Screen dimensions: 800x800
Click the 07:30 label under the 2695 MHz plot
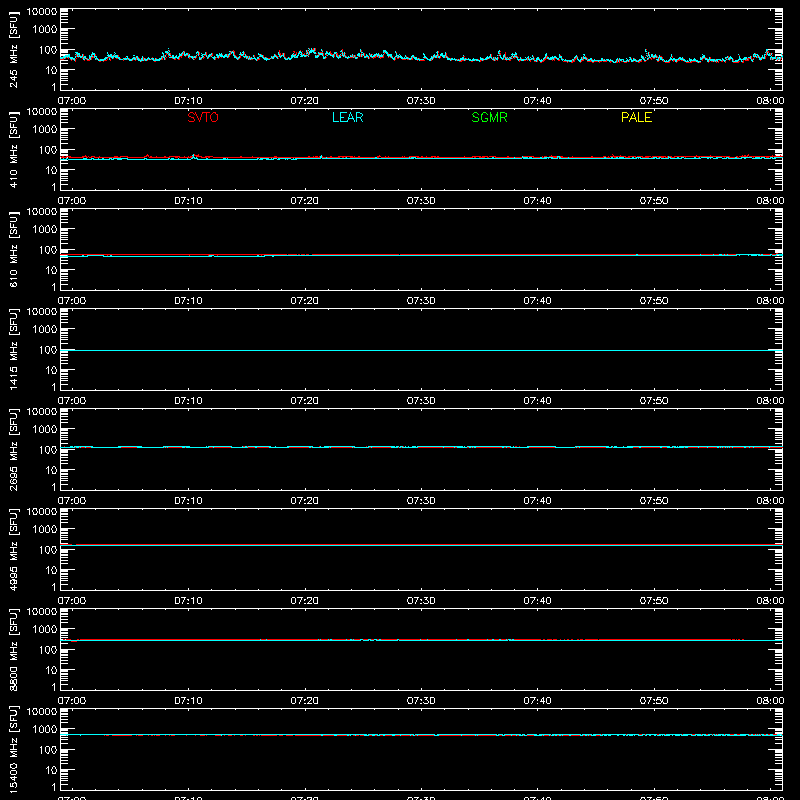421,501
